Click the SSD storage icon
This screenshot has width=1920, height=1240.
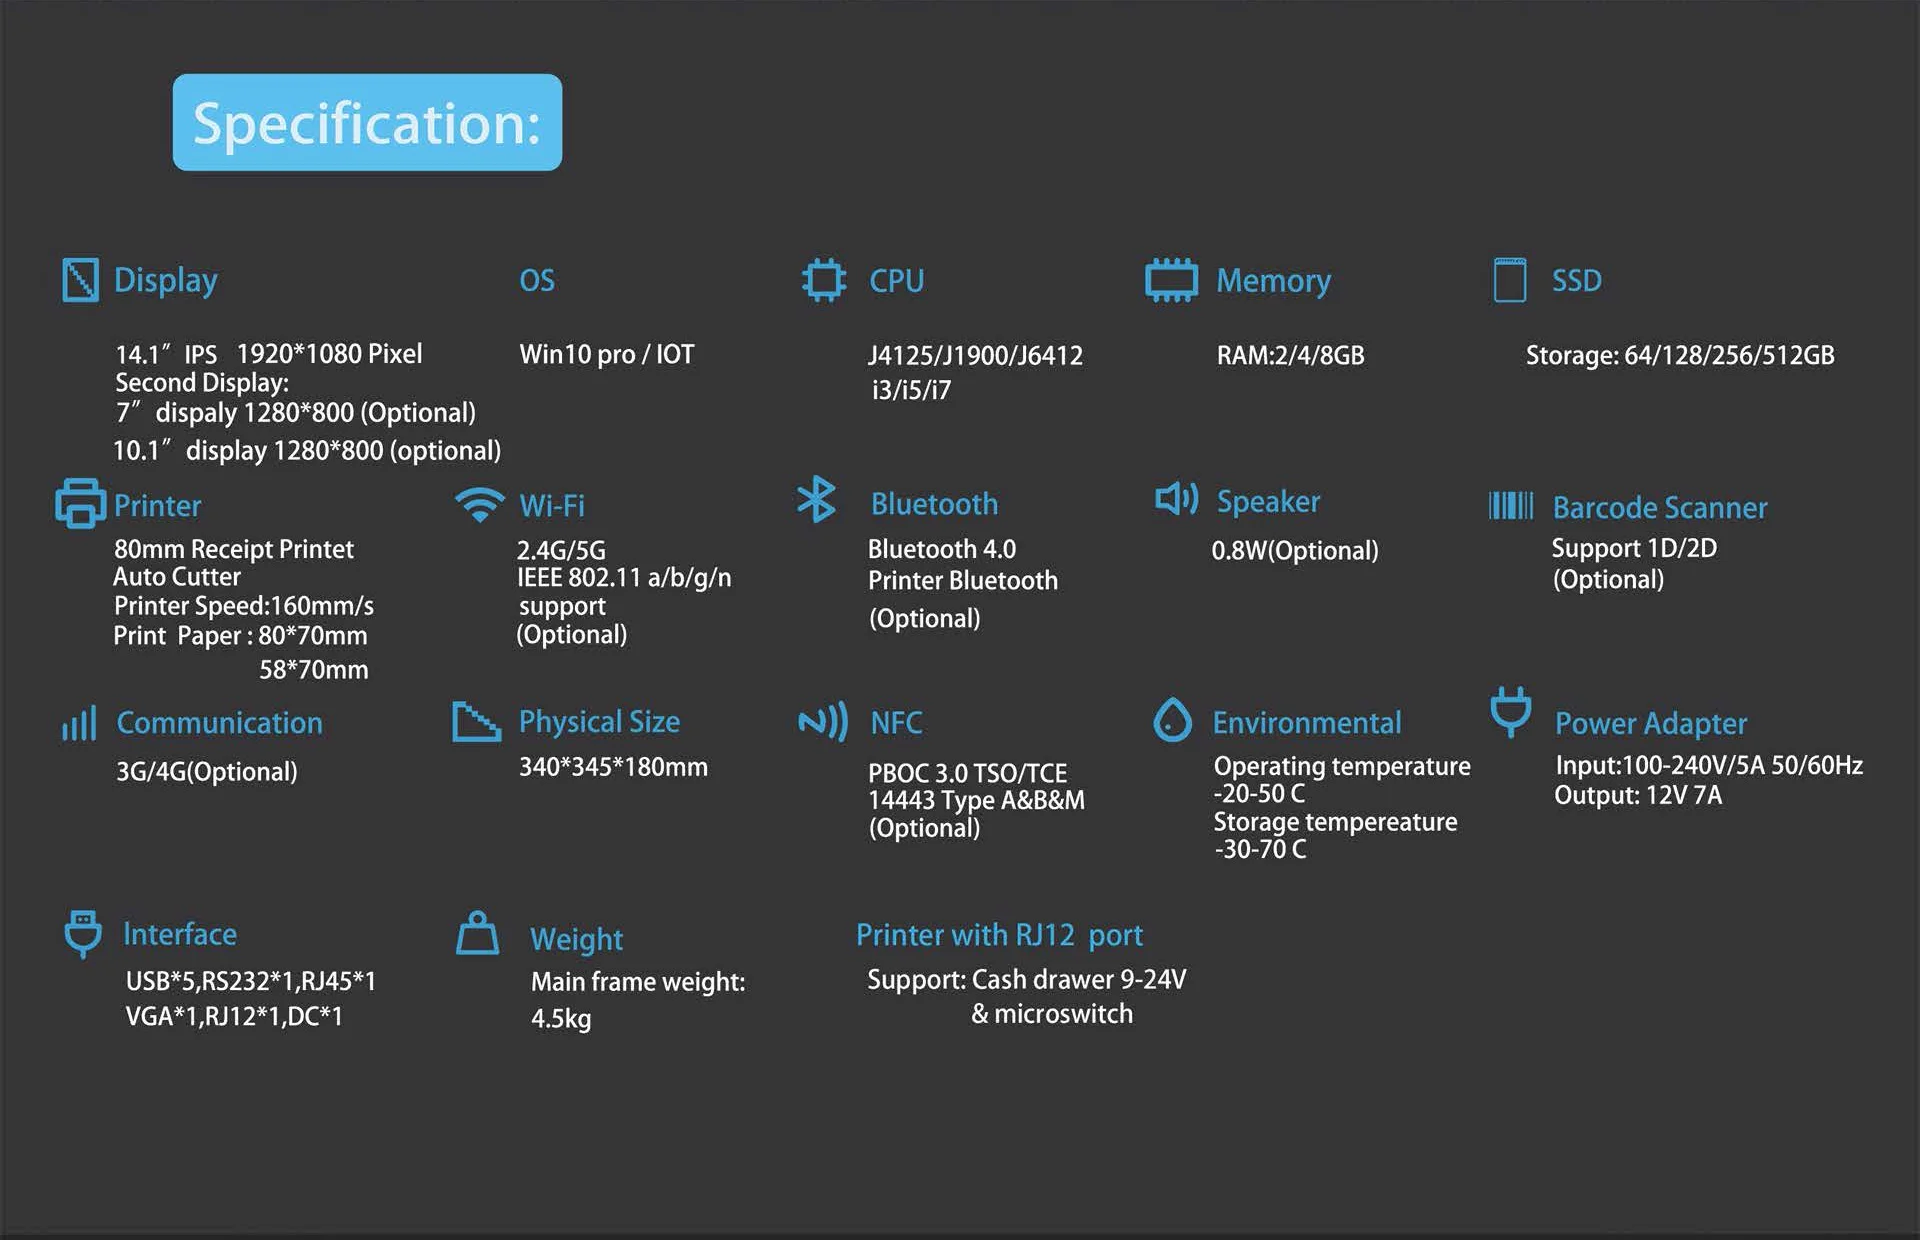pos(1509,280)
